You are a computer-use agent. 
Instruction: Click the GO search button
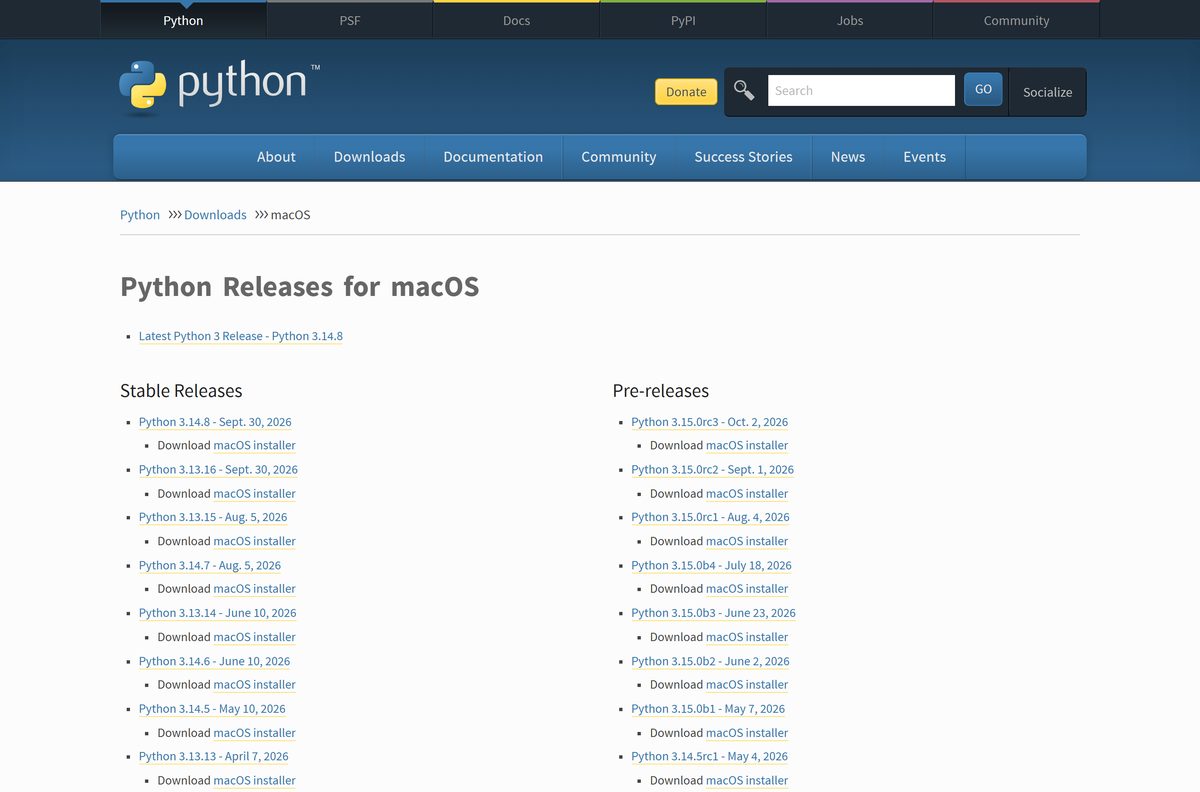(x=983, y=89)
